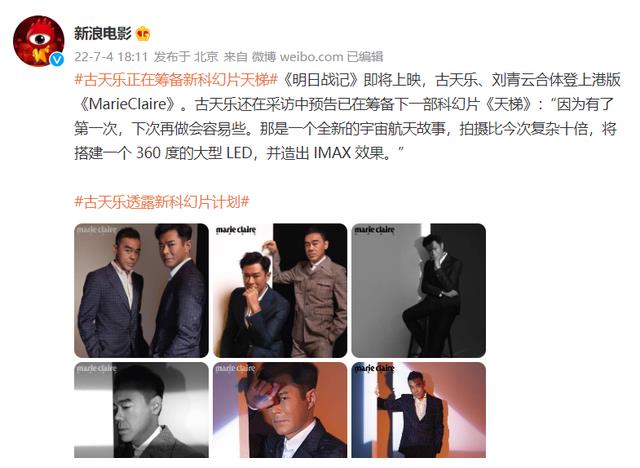The height and width of the screenshot is (468, 640).
Task: Click marie claire logo on third photo
Action: pos(374,231)
